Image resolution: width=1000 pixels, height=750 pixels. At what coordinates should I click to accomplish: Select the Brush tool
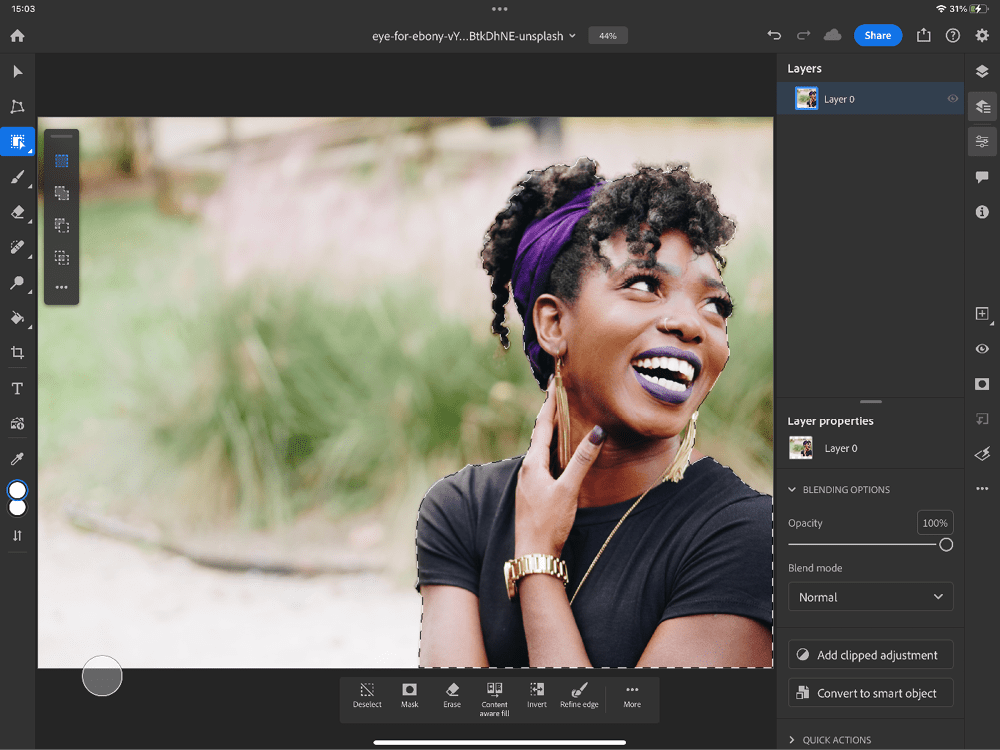pyautogui.click(x=17, y=177)
